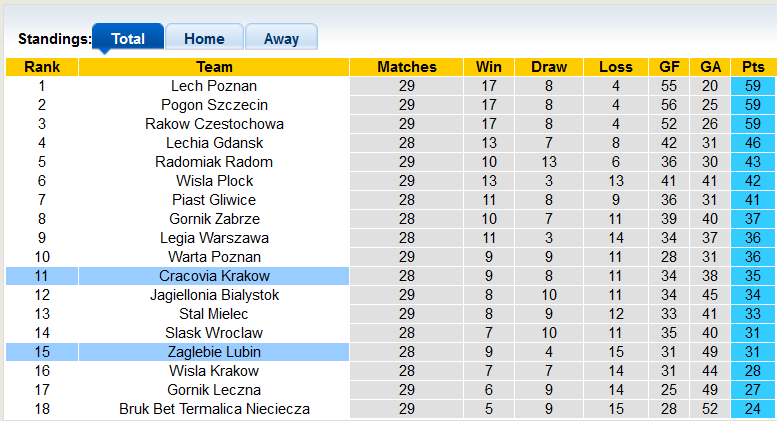Select the Lechia Gdansk row
Image resolution: width=777 pixels, height=421 pixels.
point(214,143)
